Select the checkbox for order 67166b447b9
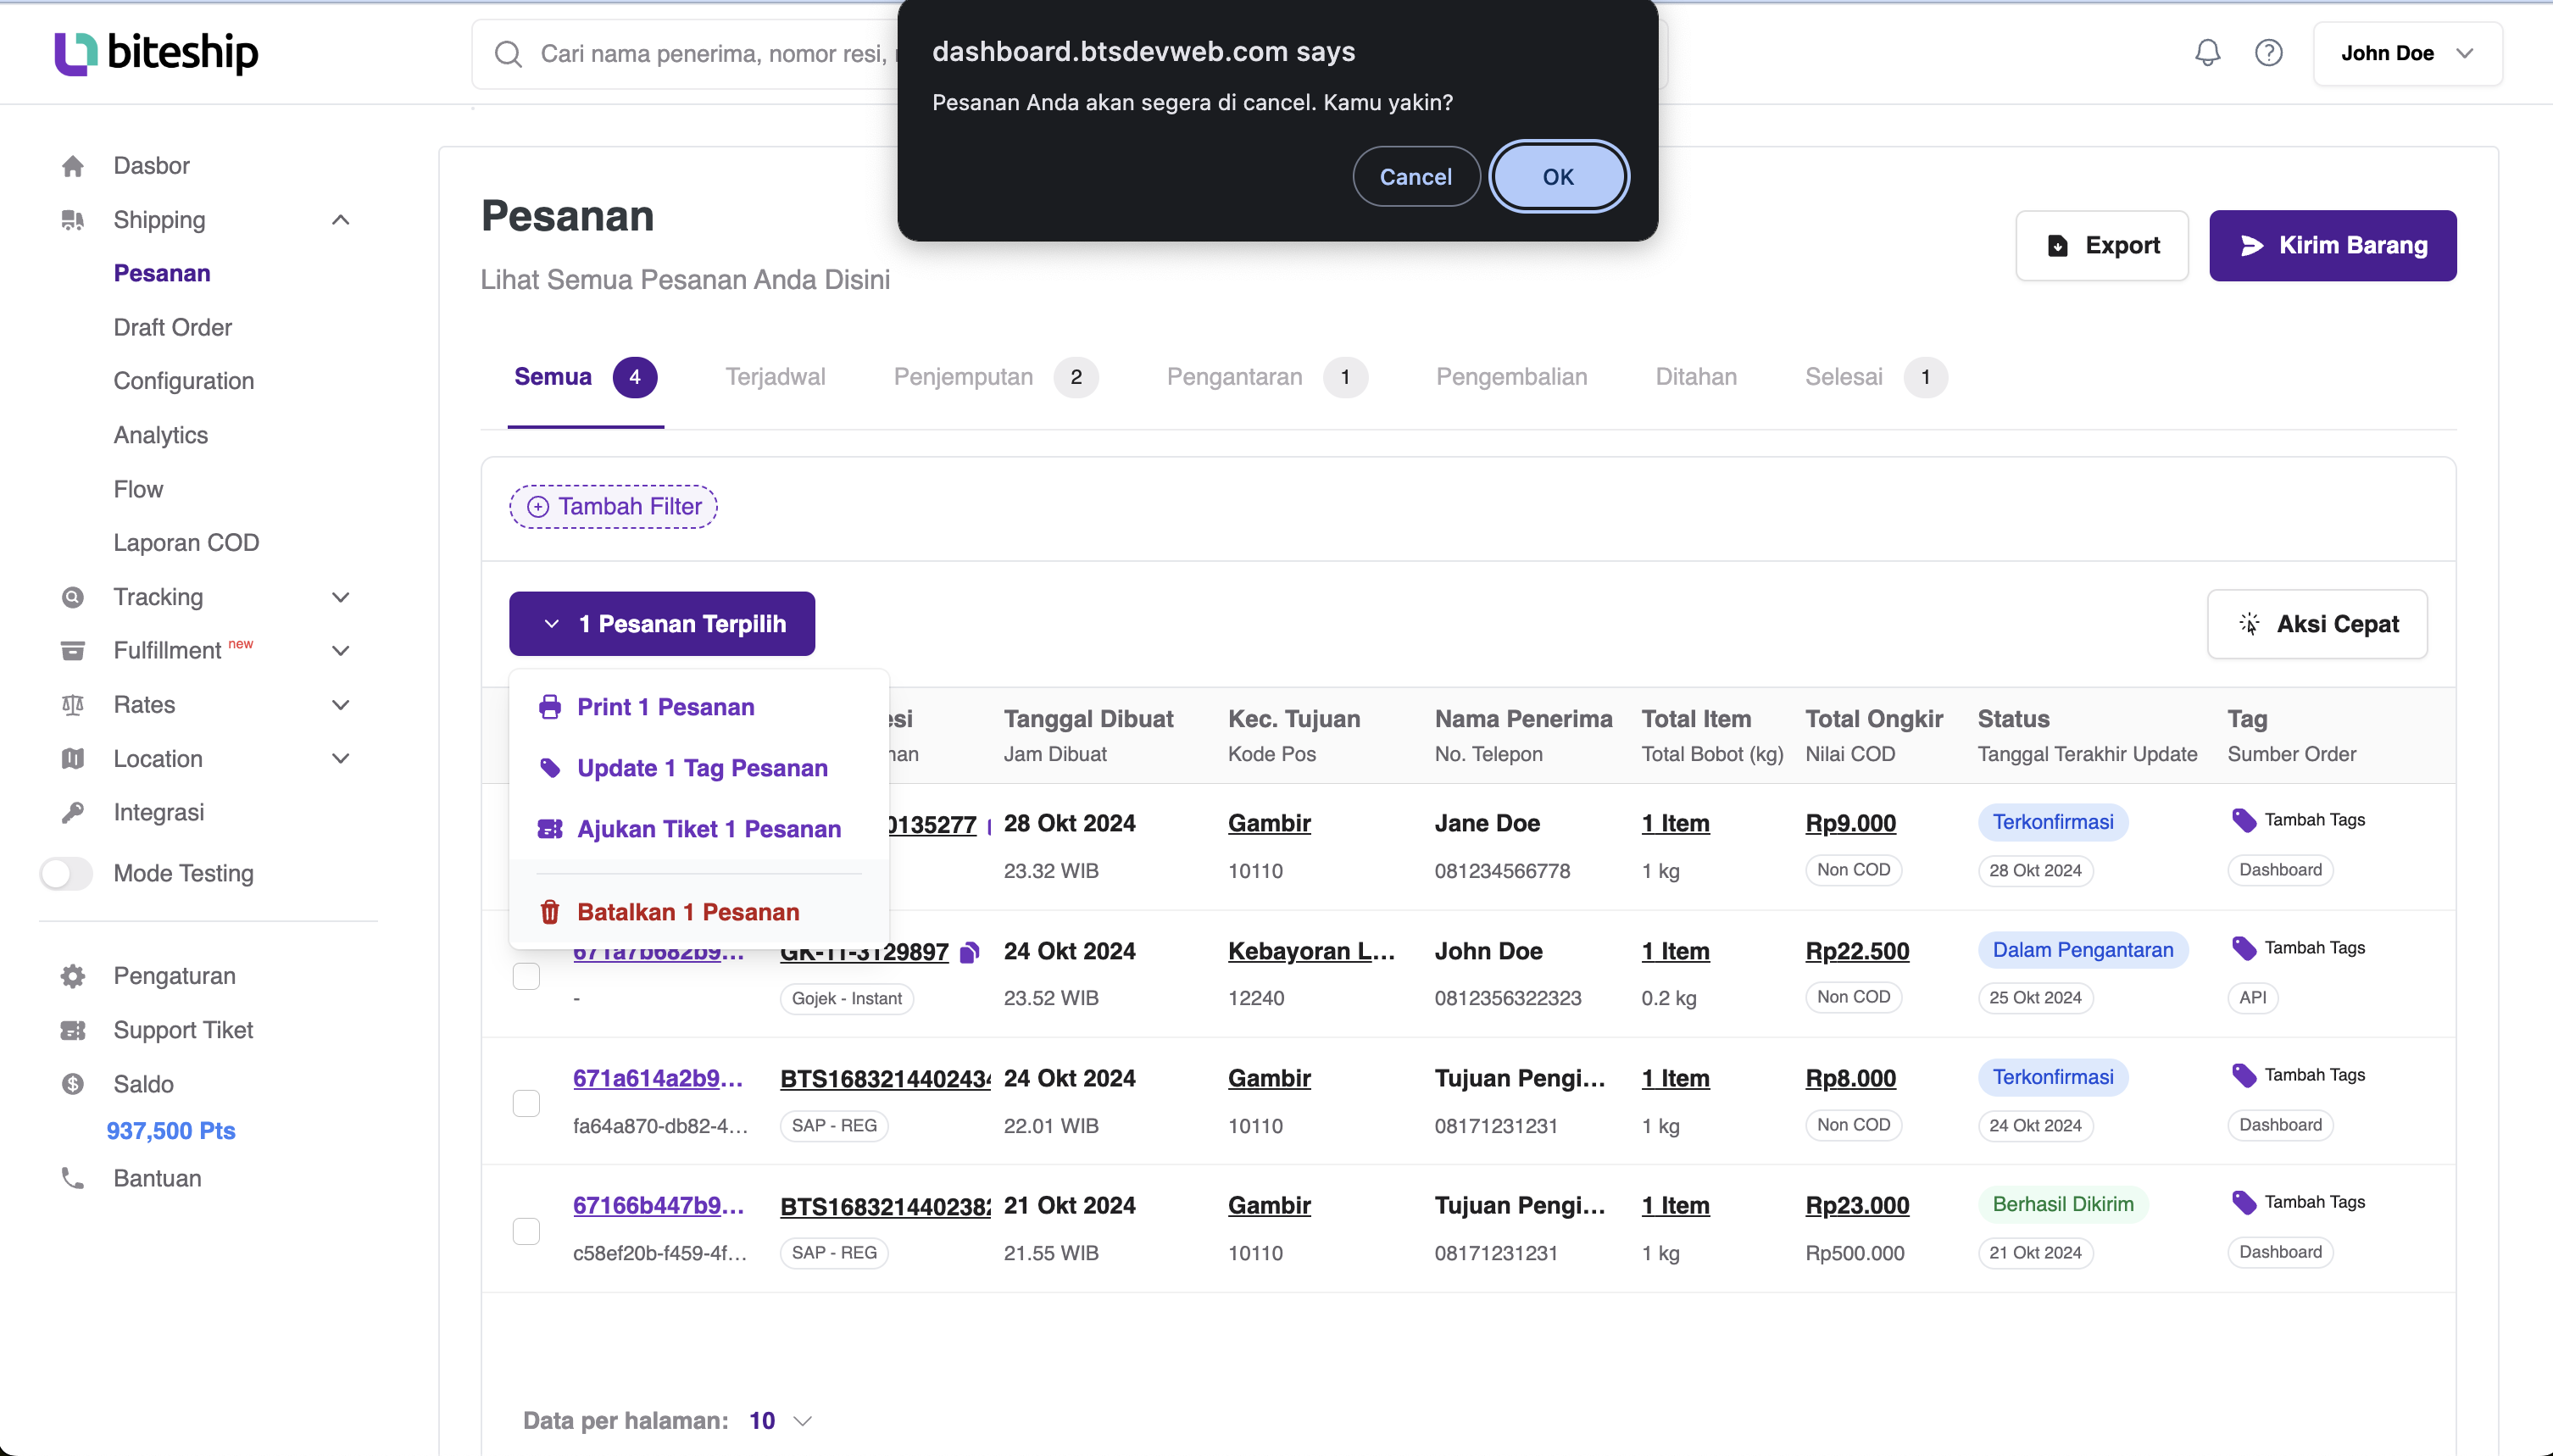Viewport: 2553px width, 1456px height. pos(526,1230)
